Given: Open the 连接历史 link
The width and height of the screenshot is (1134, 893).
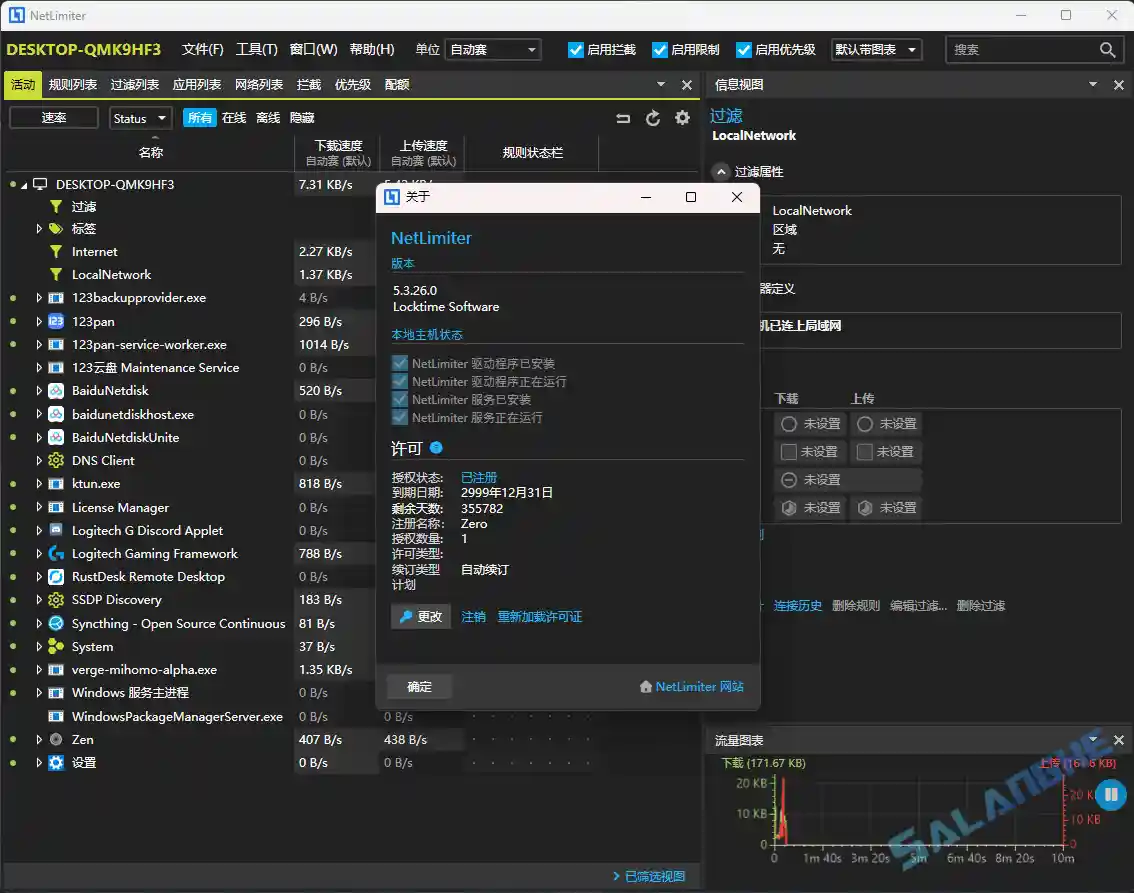Looking at the screenshot, I should (798, 605).
